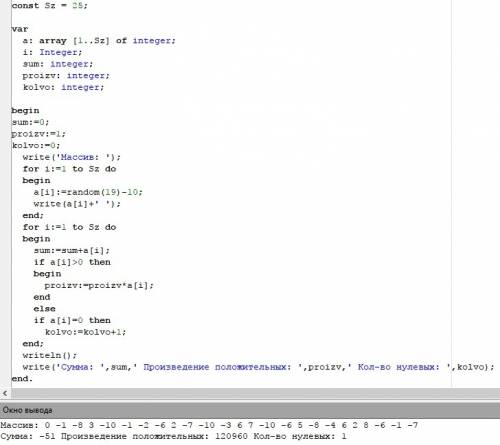The height and width of the screenshot is (445, 500).
Task: Click the 'a[i]:=random(19)-10;' line
Action: pos(88,192)
